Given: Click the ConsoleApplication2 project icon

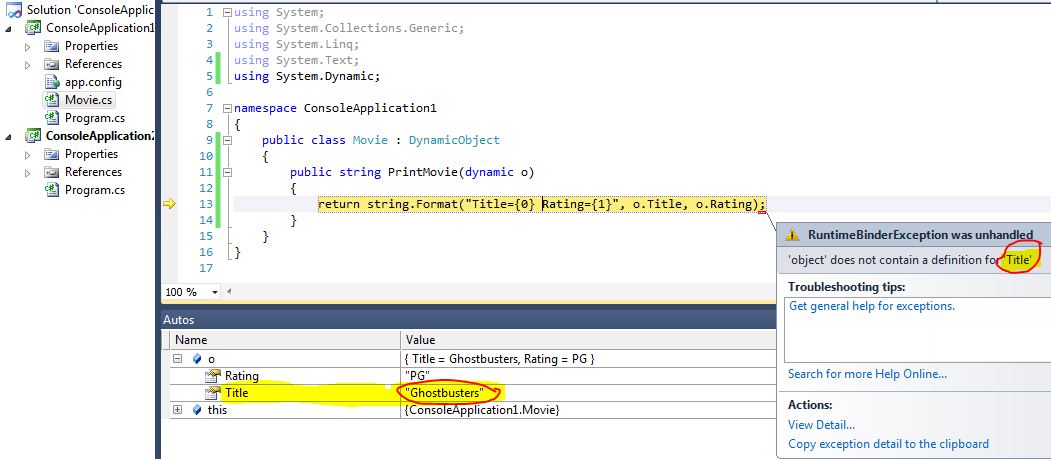Looking at the screenshot, I should (34, 136).
